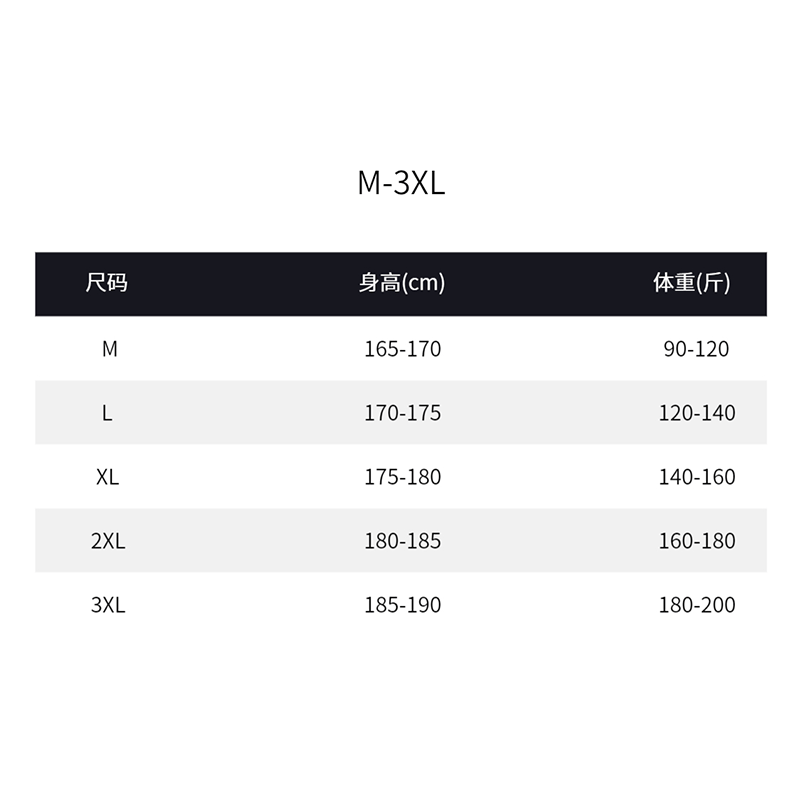Click the 90-120 weight value
The height and width of the screenshot is (800, 800).
point(696,349)
